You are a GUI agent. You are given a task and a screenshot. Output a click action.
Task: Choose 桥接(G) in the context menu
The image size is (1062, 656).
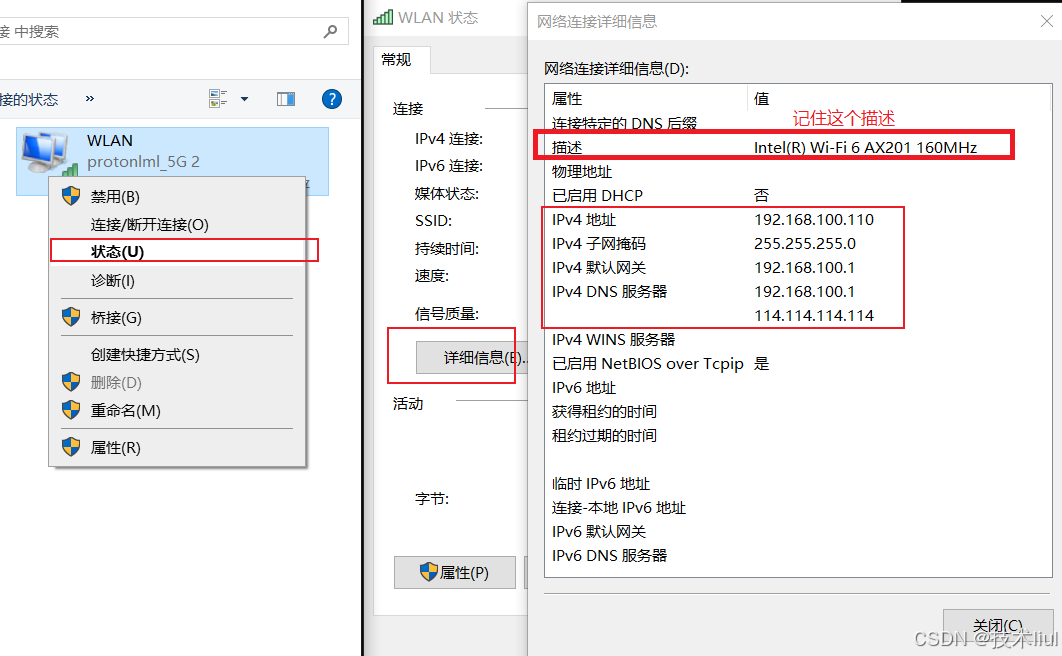tap(177, 318)
